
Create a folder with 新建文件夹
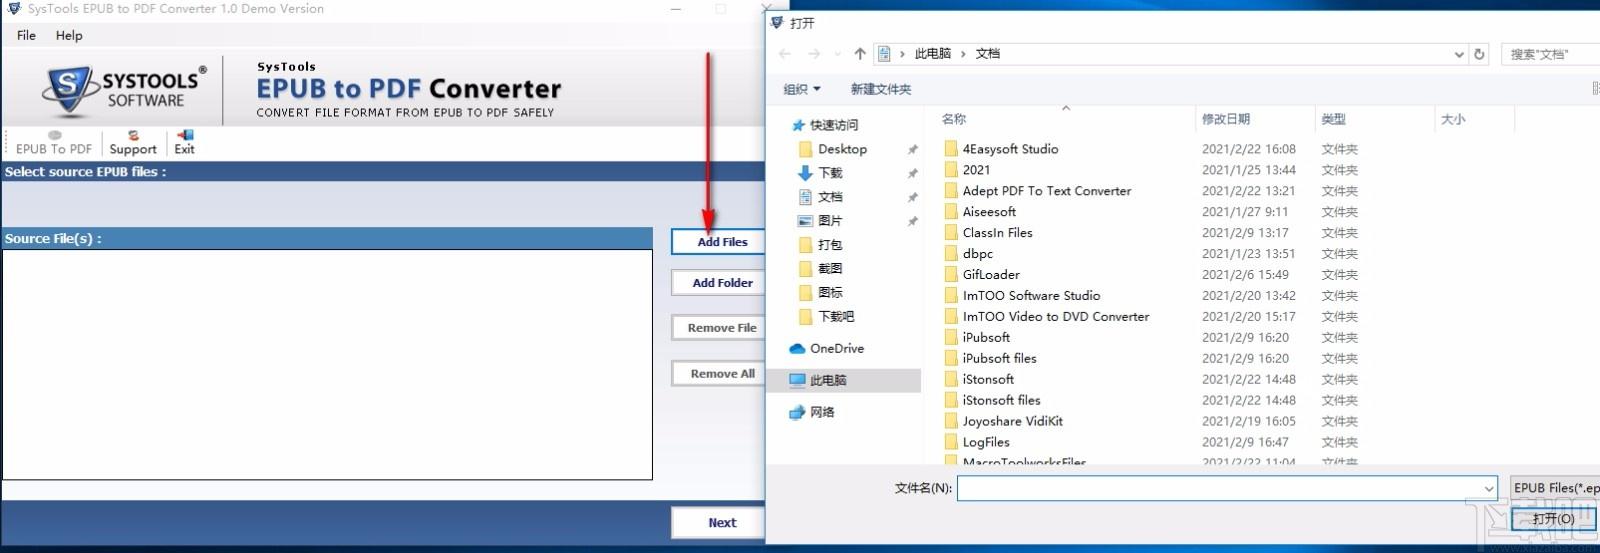[881, 89]
